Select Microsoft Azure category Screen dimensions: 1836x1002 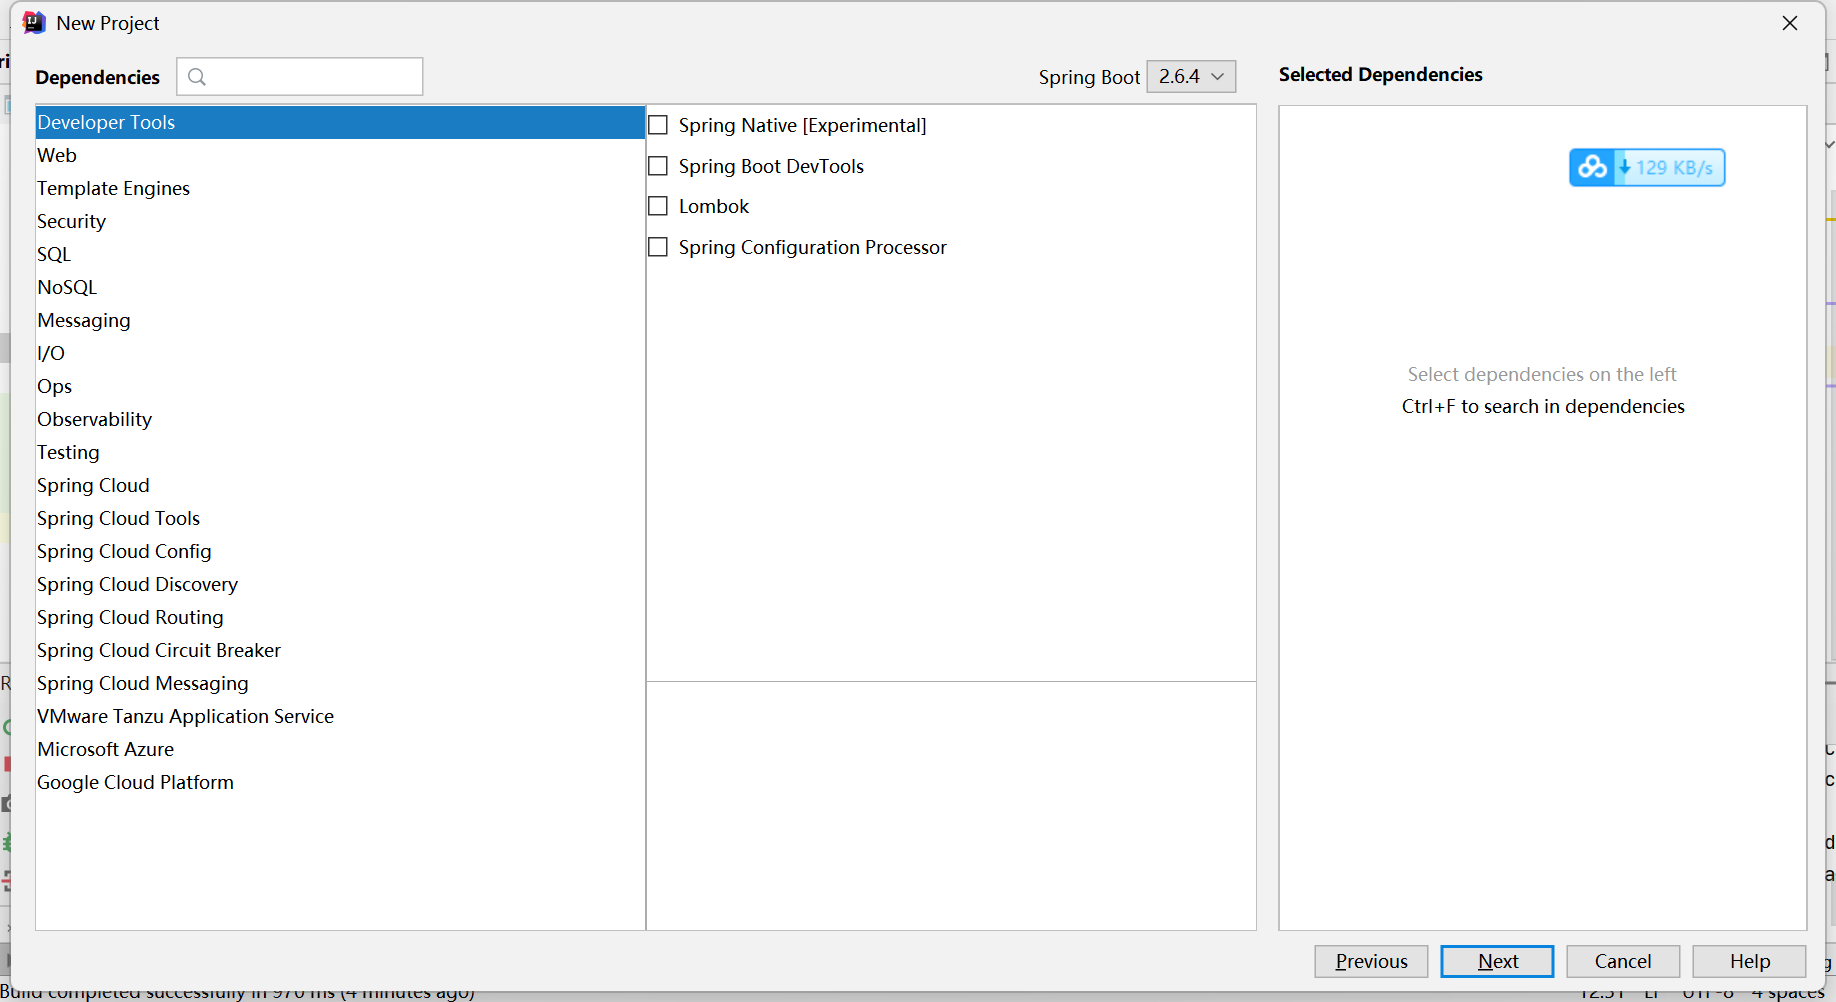[x=340, y=749]
